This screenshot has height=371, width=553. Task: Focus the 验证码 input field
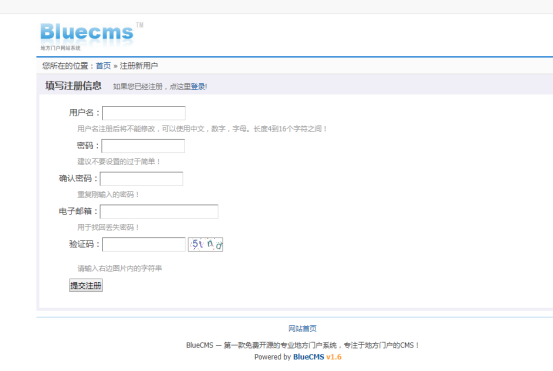pos(144,244)
